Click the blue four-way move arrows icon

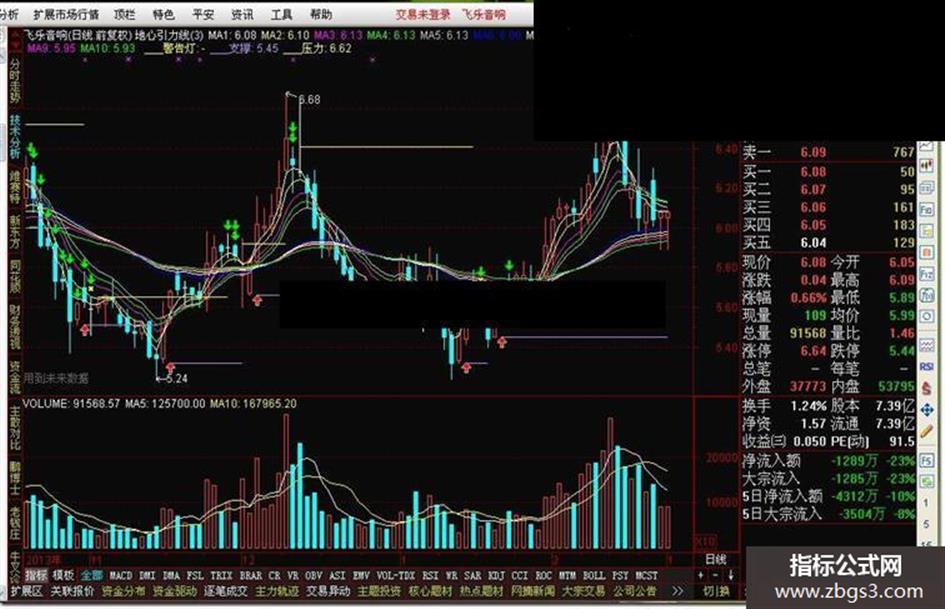coord(927,410)
